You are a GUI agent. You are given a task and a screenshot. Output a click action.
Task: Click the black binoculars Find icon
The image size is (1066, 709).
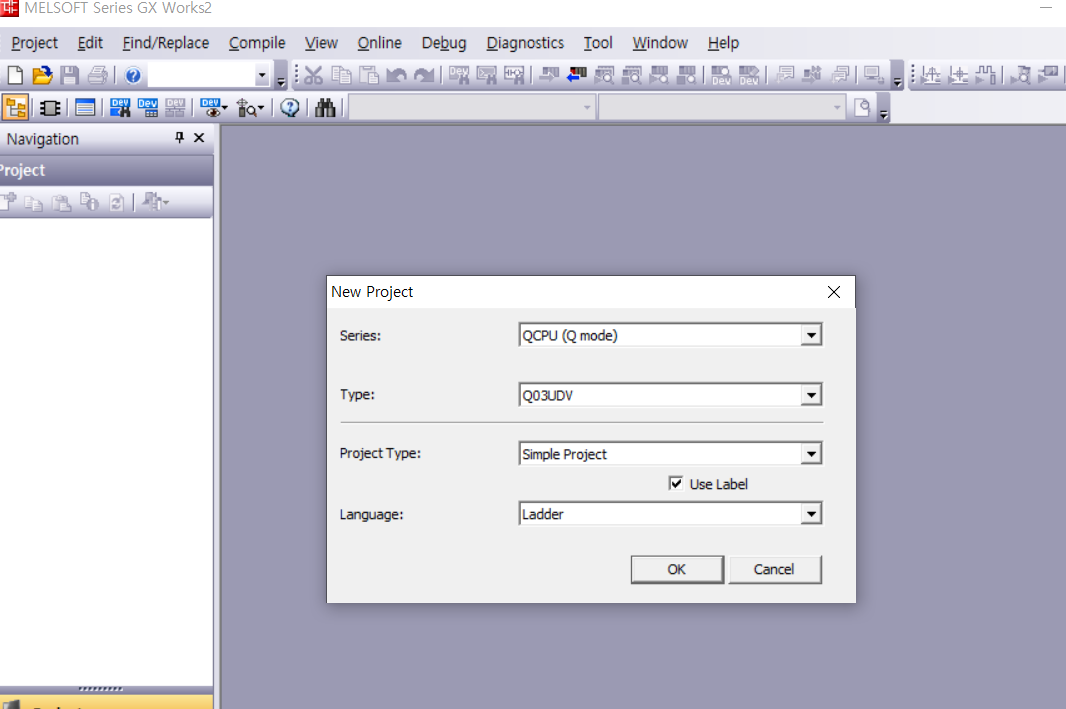(325, 107)
